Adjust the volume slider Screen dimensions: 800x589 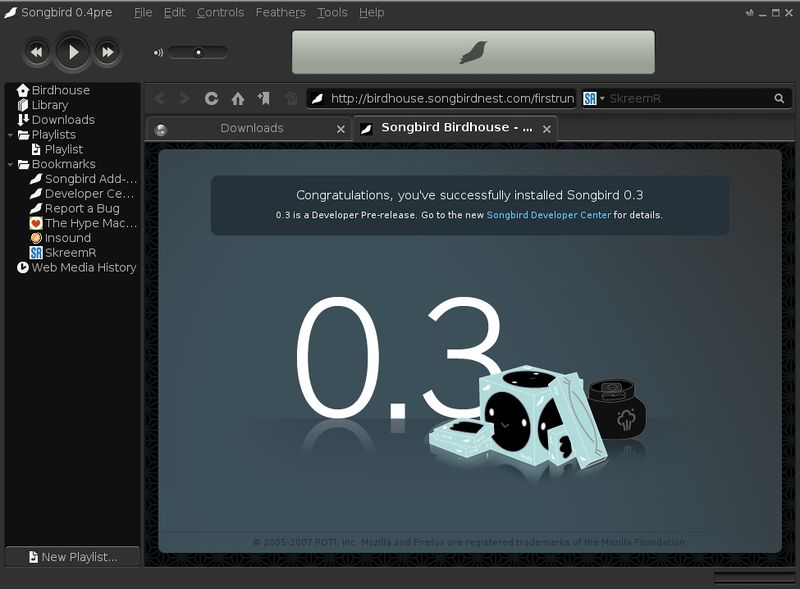click(198, 52)
